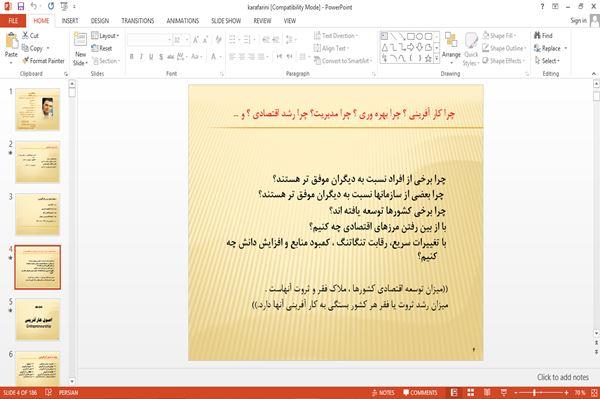600x399 pixels.
Task: Save the presentation with the disk icon
Action: 21,6
